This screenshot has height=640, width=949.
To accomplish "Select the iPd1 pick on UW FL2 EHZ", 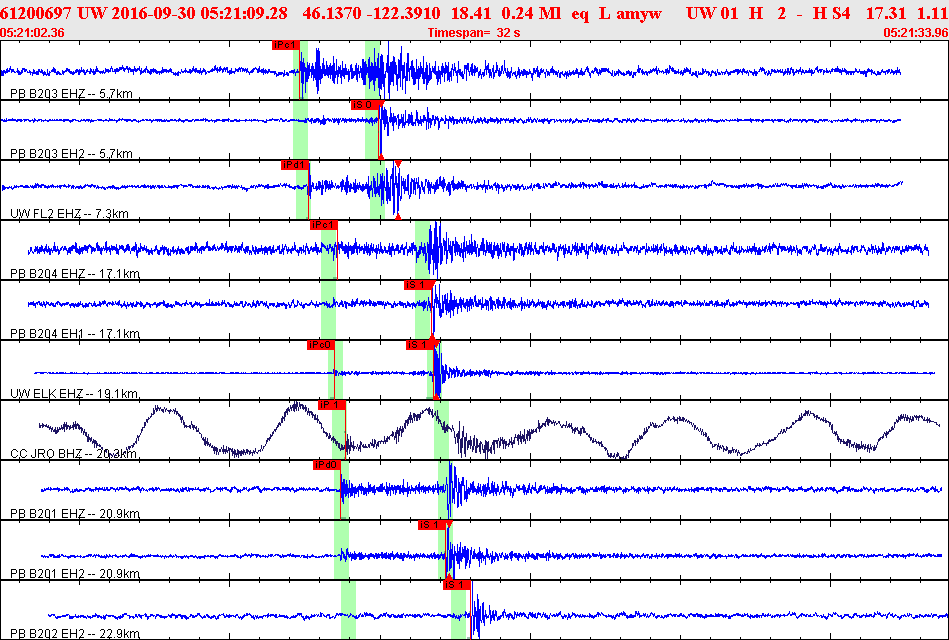I will pos(295,165).
